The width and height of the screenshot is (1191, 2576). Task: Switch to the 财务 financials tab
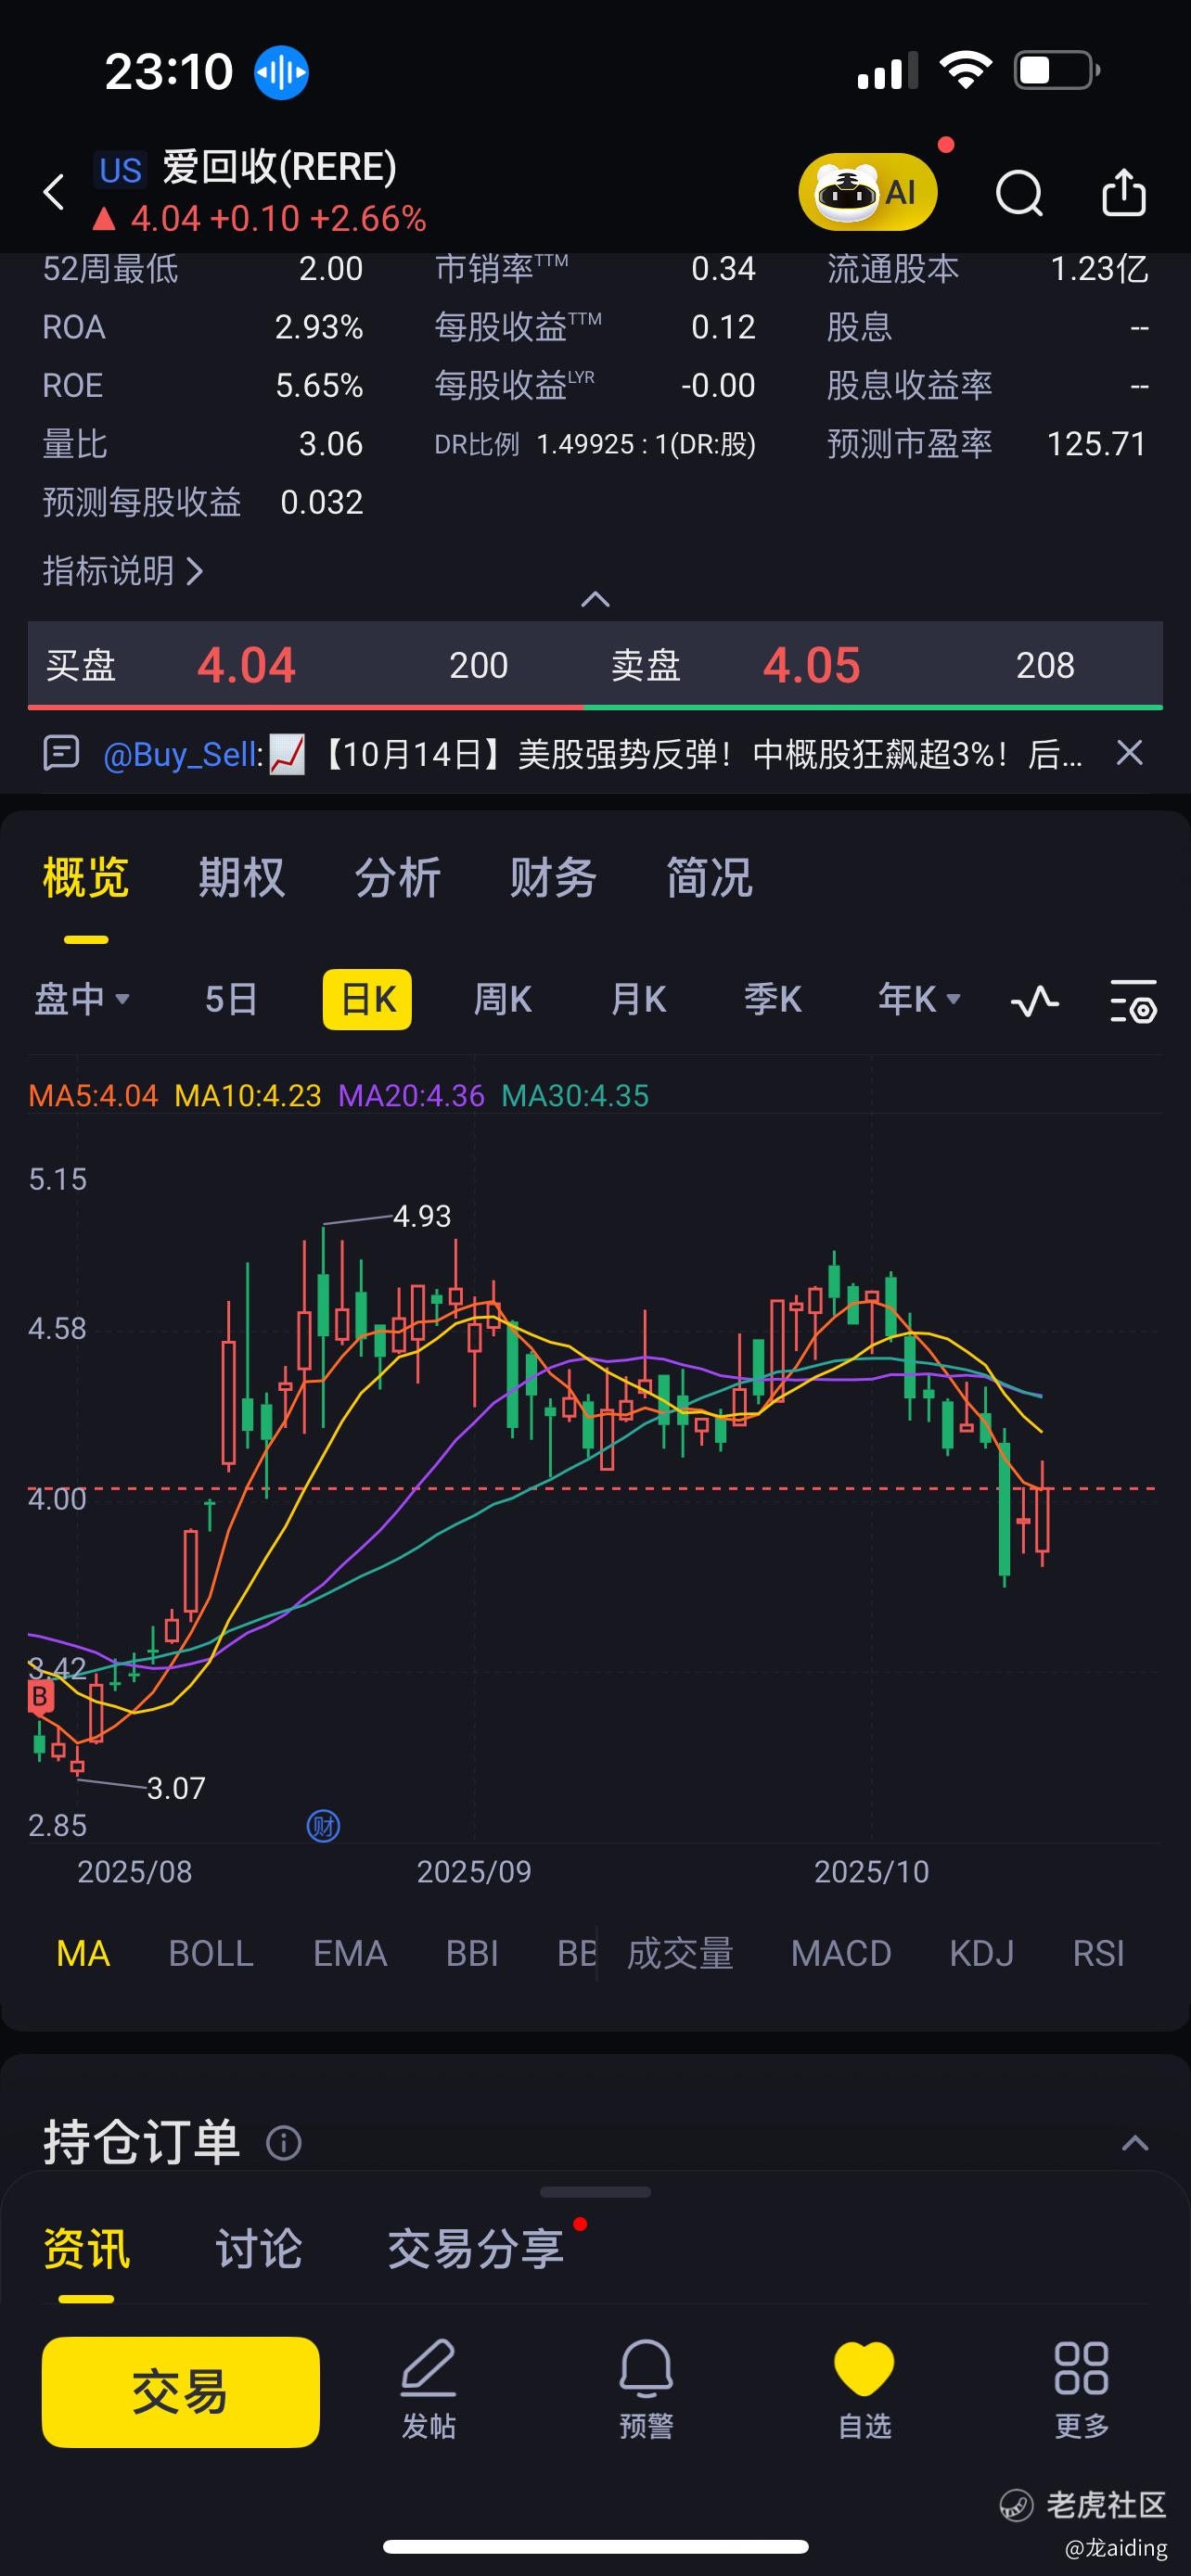click(x=554, y=878)
